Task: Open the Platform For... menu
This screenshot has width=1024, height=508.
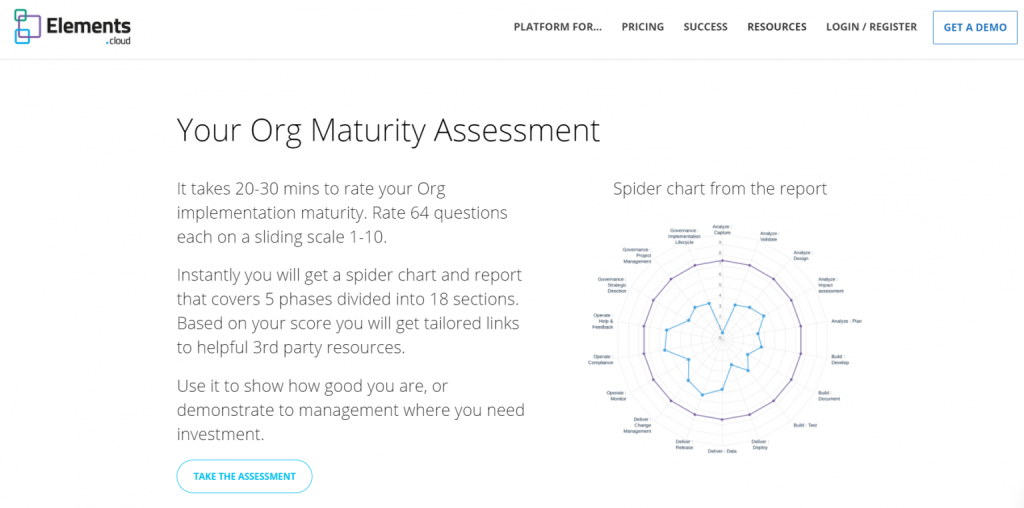Action: pos(558,27)
